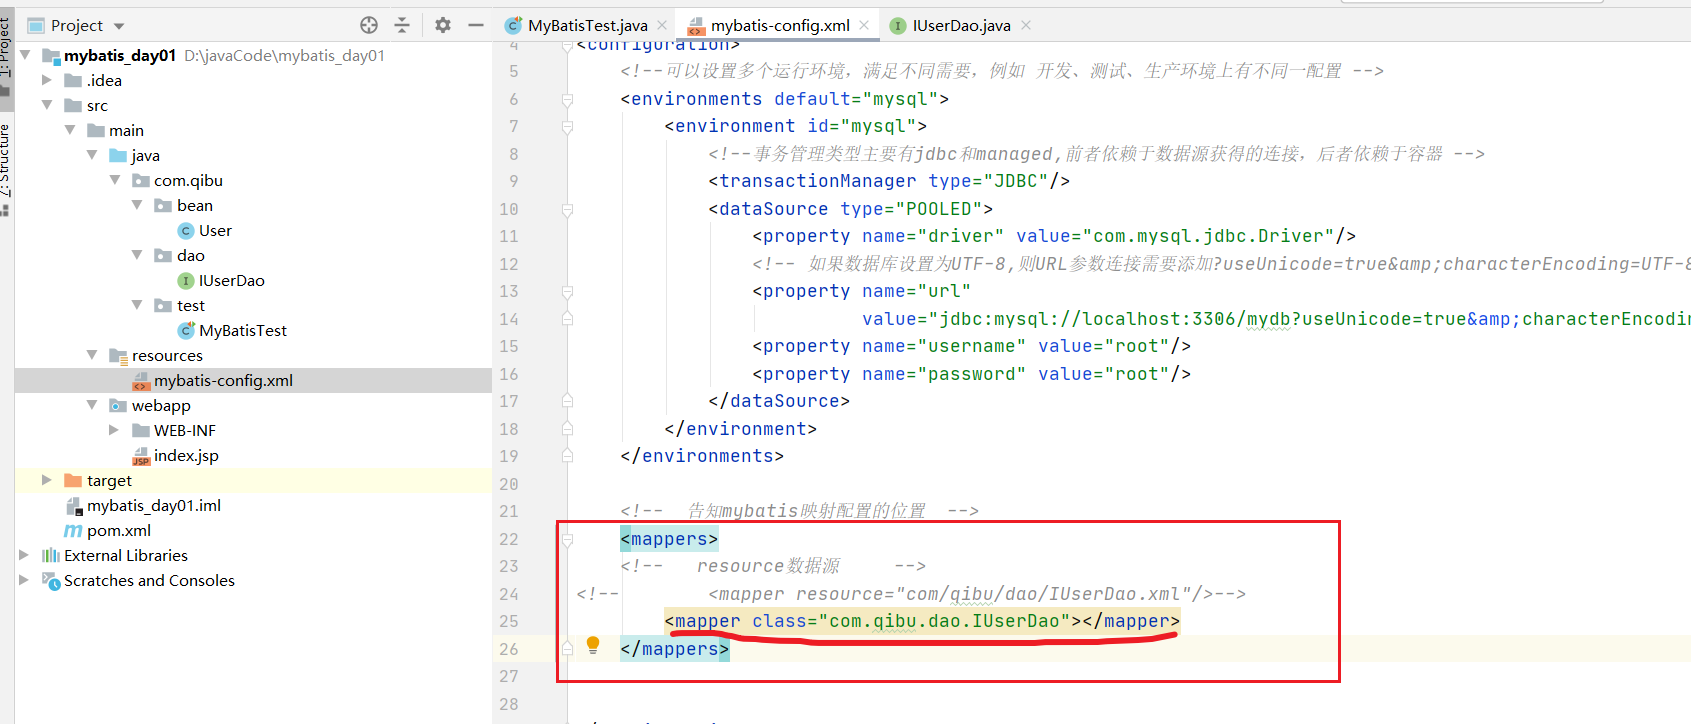Open Project panel settings gear

[x=443, y=25]
